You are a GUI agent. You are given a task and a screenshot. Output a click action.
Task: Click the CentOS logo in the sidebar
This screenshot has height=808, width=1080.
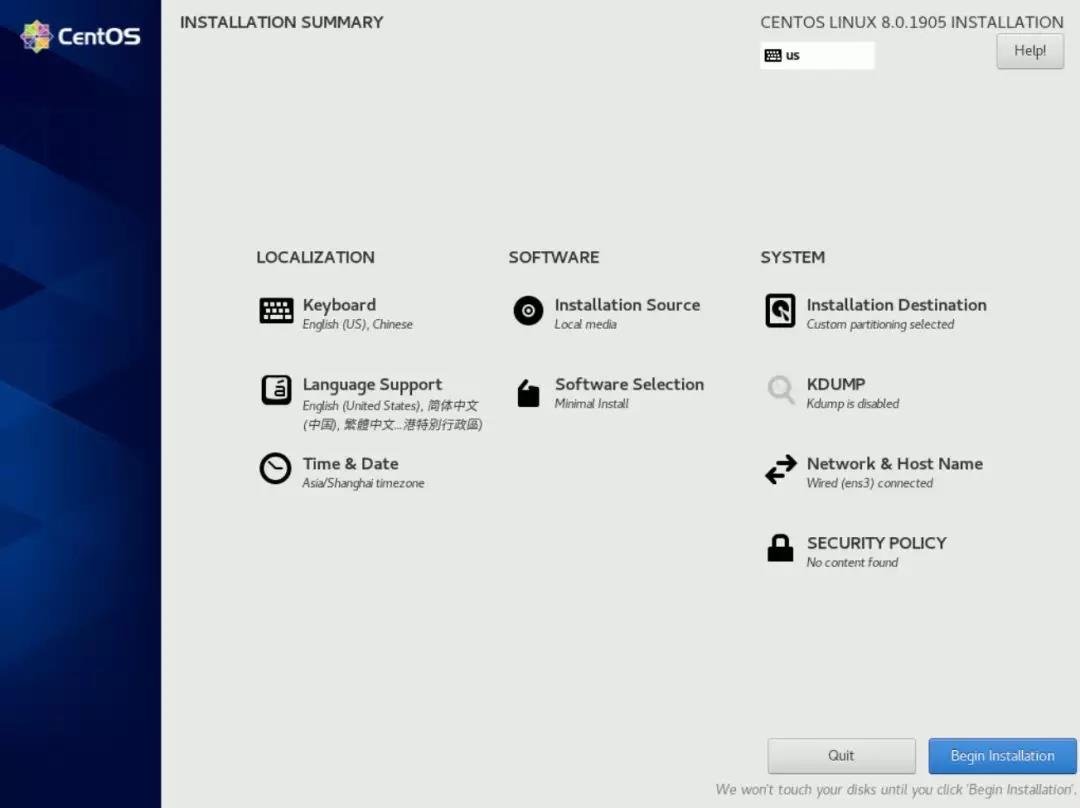(x=80, y=36)
